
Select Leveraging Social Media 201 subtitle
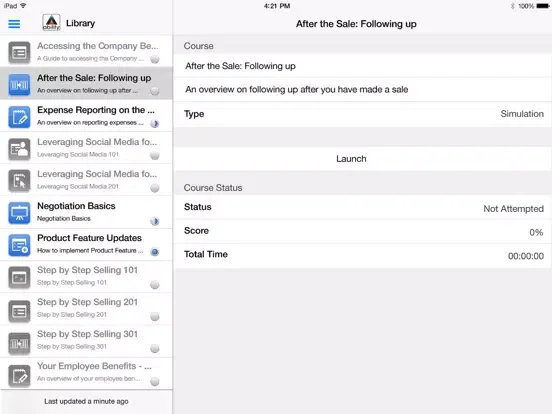(x=78, y=187)
